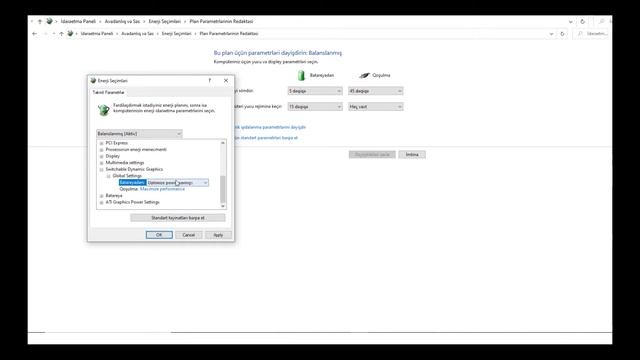Select Multimedia settings label
The width and height of the screenshot is (640, 360).
coord(125,163)
